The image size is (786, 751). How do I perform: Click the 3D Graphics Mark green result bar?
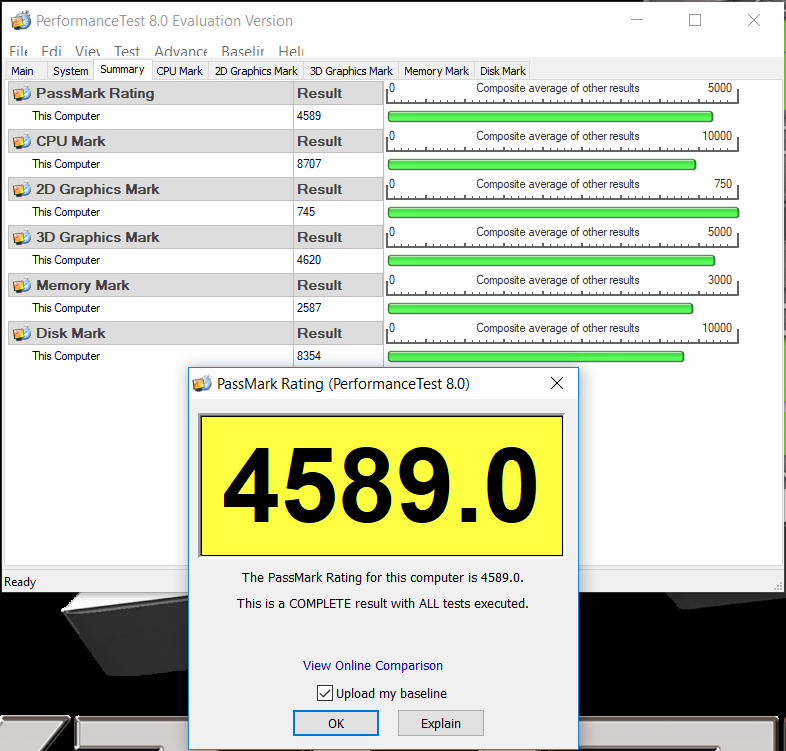[551, 261]
